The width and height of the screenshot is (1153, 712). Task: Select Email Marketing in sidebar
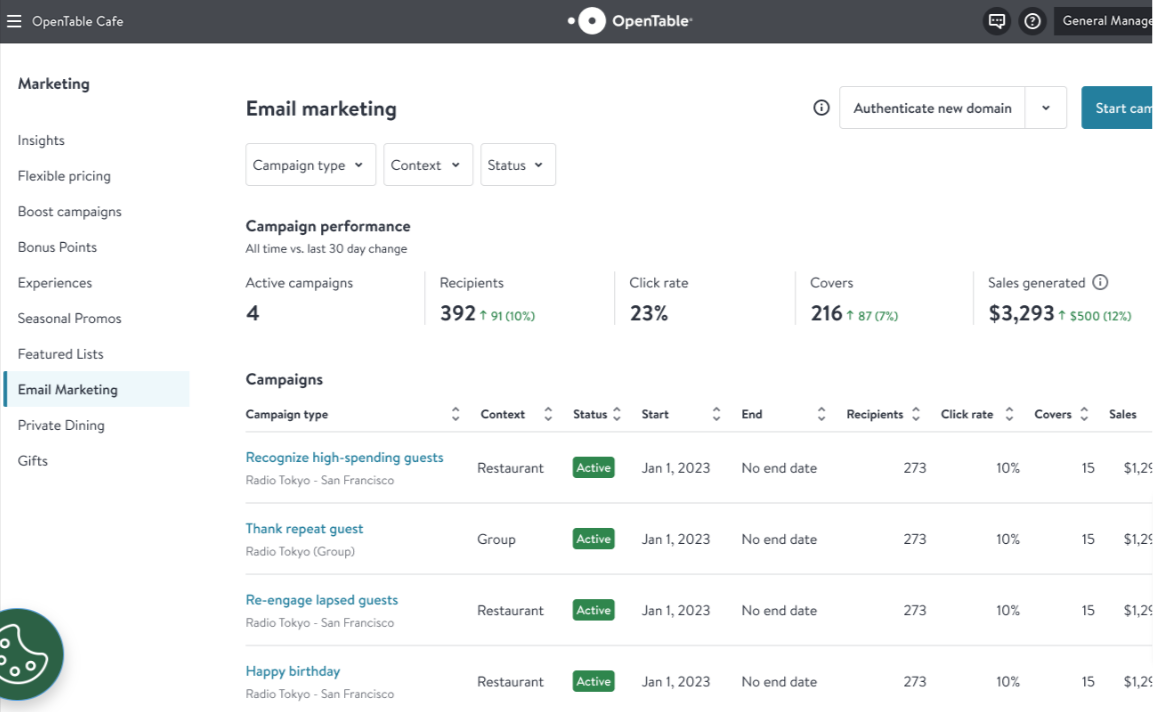[x=96, y=389]
